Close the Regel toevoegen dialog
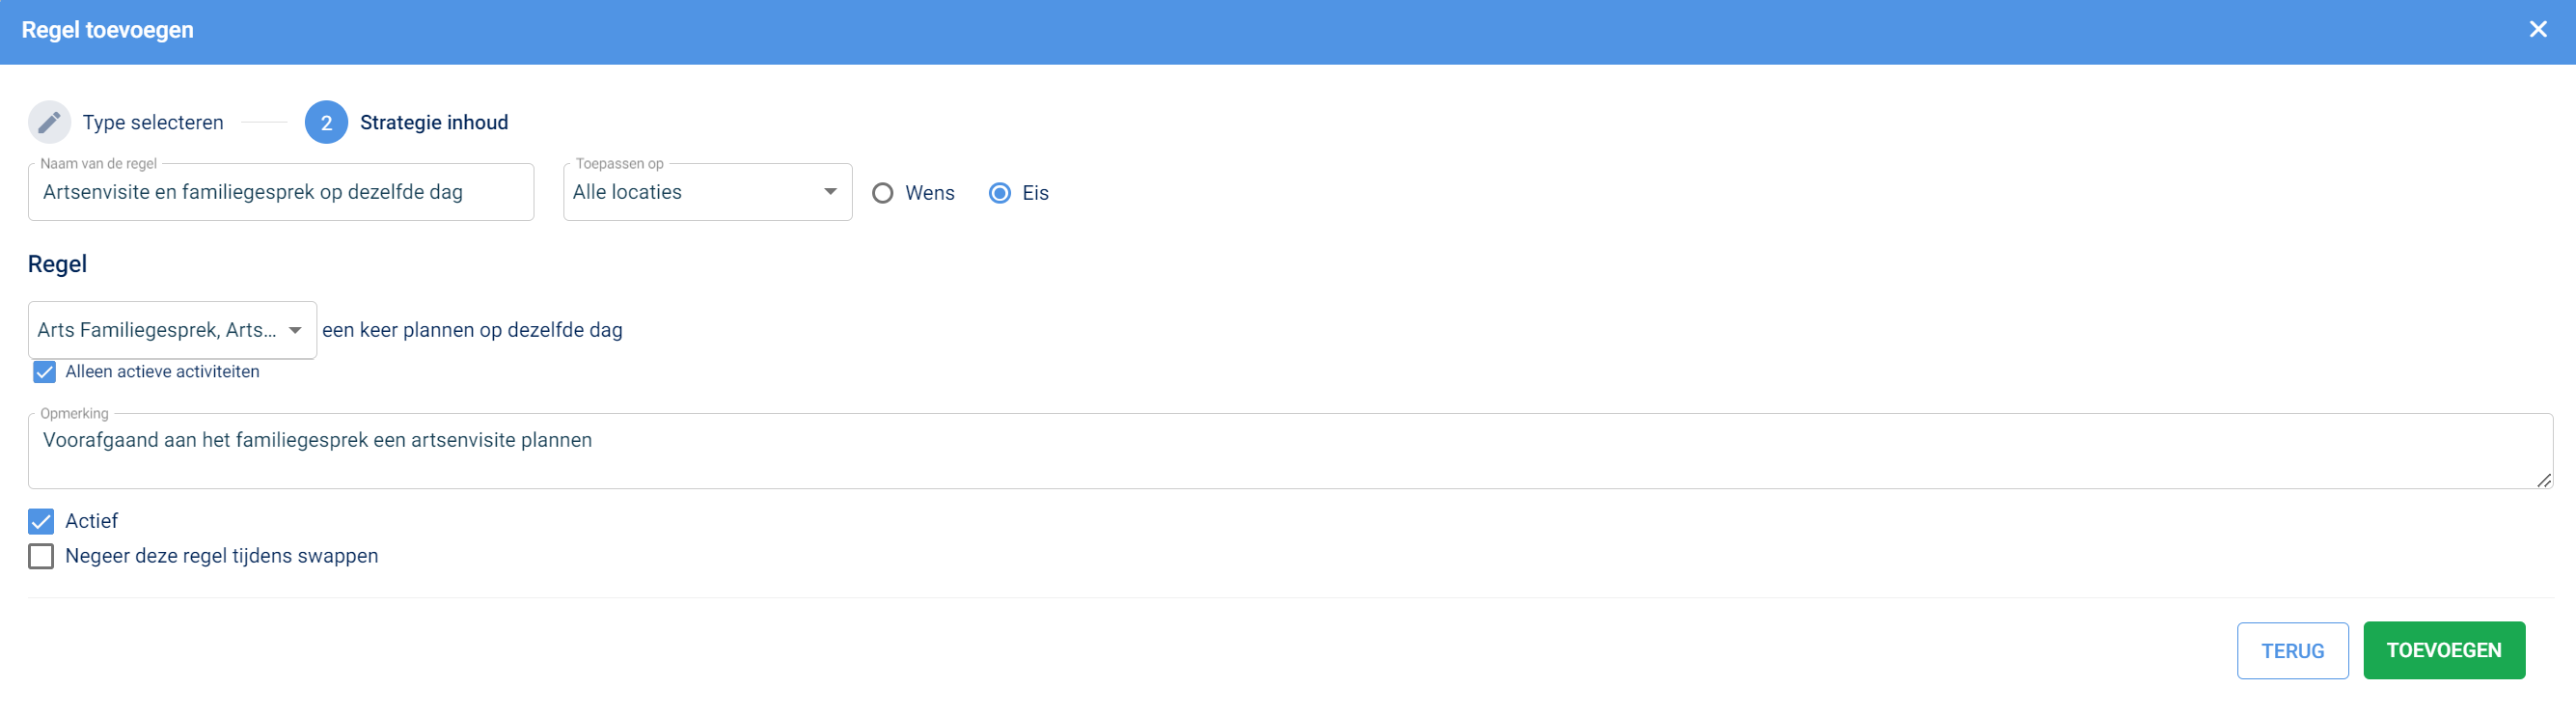The height and width of the screenshot is (716, 2576). 2537,29
